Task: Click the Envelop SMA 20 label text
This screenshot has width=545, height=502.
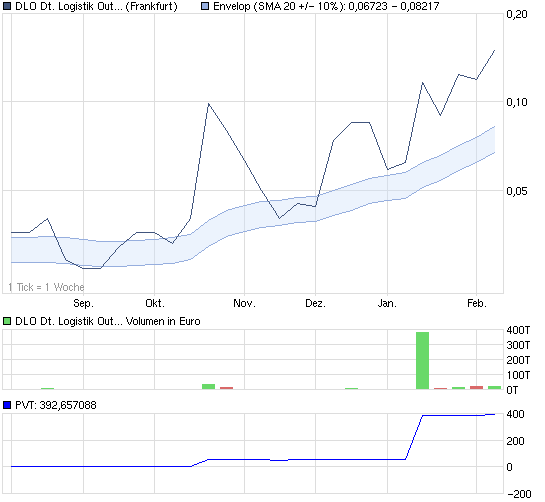Action: (326, 6)
